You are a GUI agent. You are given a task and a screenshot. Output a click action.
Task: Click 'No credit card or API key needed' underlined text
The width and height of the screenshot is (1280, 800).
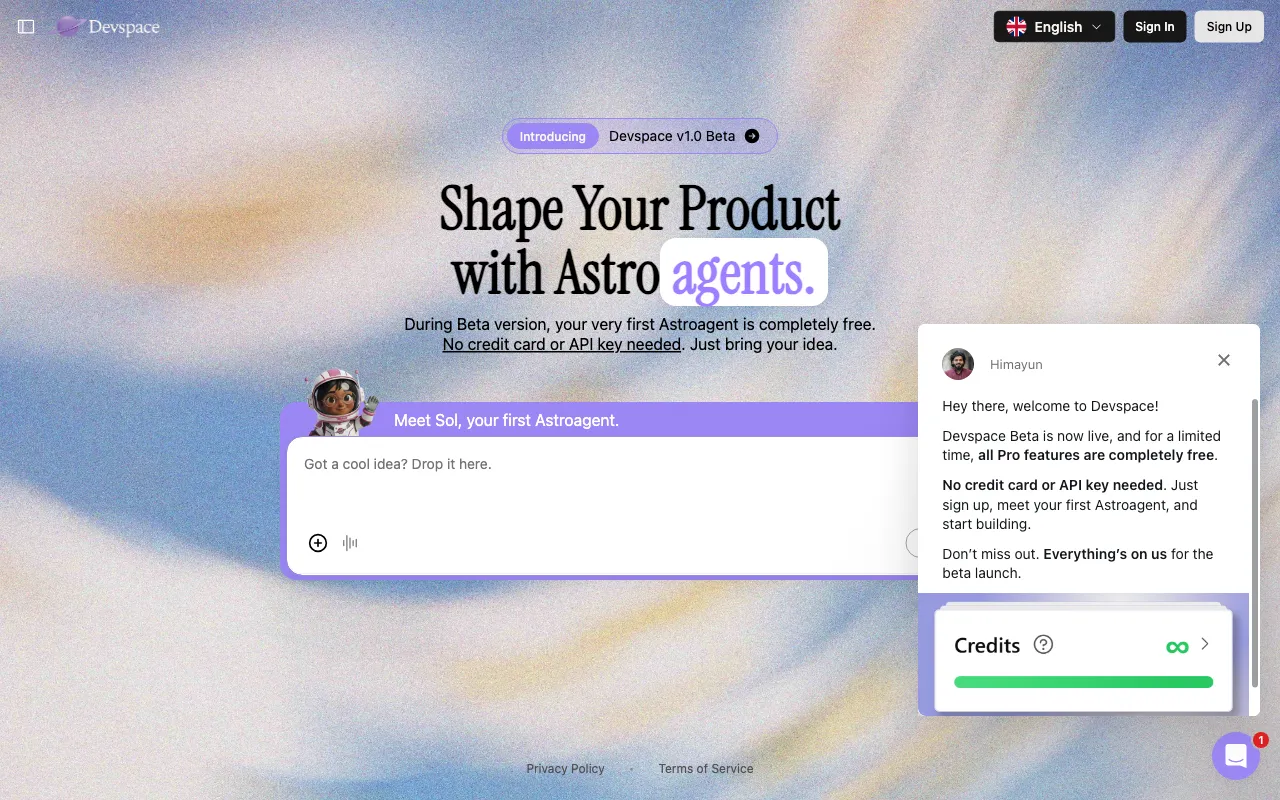coord(562,345)
